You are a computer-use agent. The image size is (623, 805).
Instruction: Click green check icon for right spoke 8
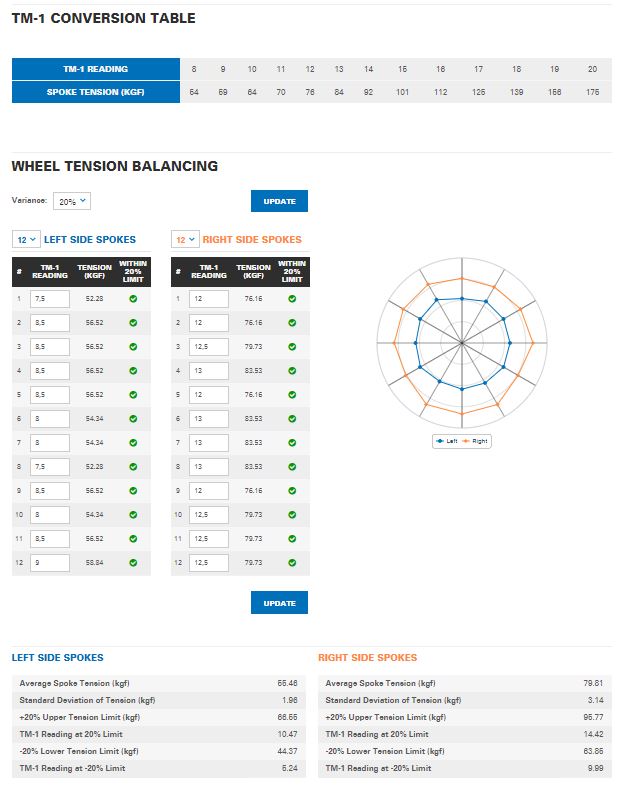pyautogui.click(x=292, y=466)
